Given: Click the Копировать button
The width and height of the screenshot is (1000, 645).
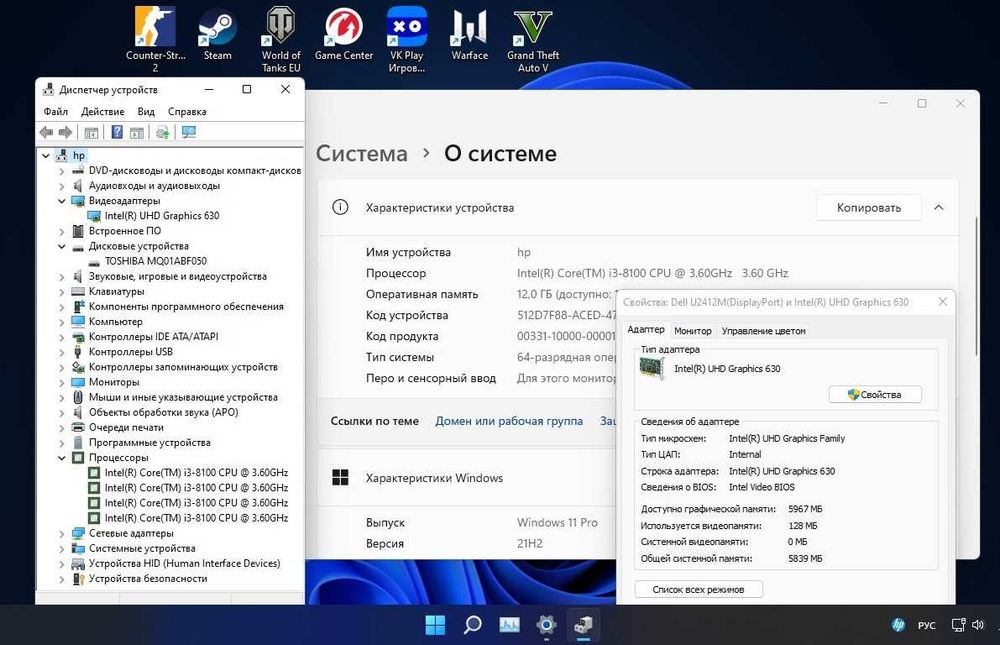Looking at the screenshot, I should 869,207.
